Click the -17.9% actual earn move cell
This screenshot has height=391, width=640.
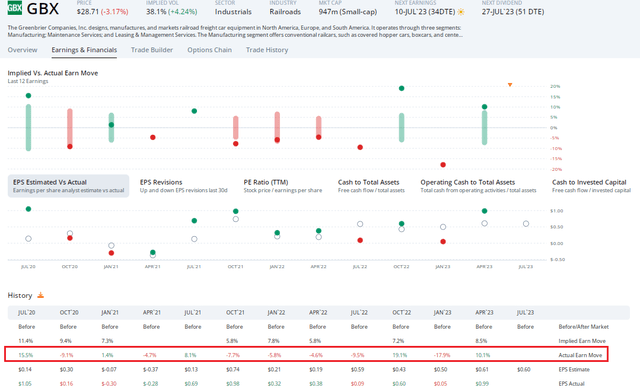click(442, 355)
